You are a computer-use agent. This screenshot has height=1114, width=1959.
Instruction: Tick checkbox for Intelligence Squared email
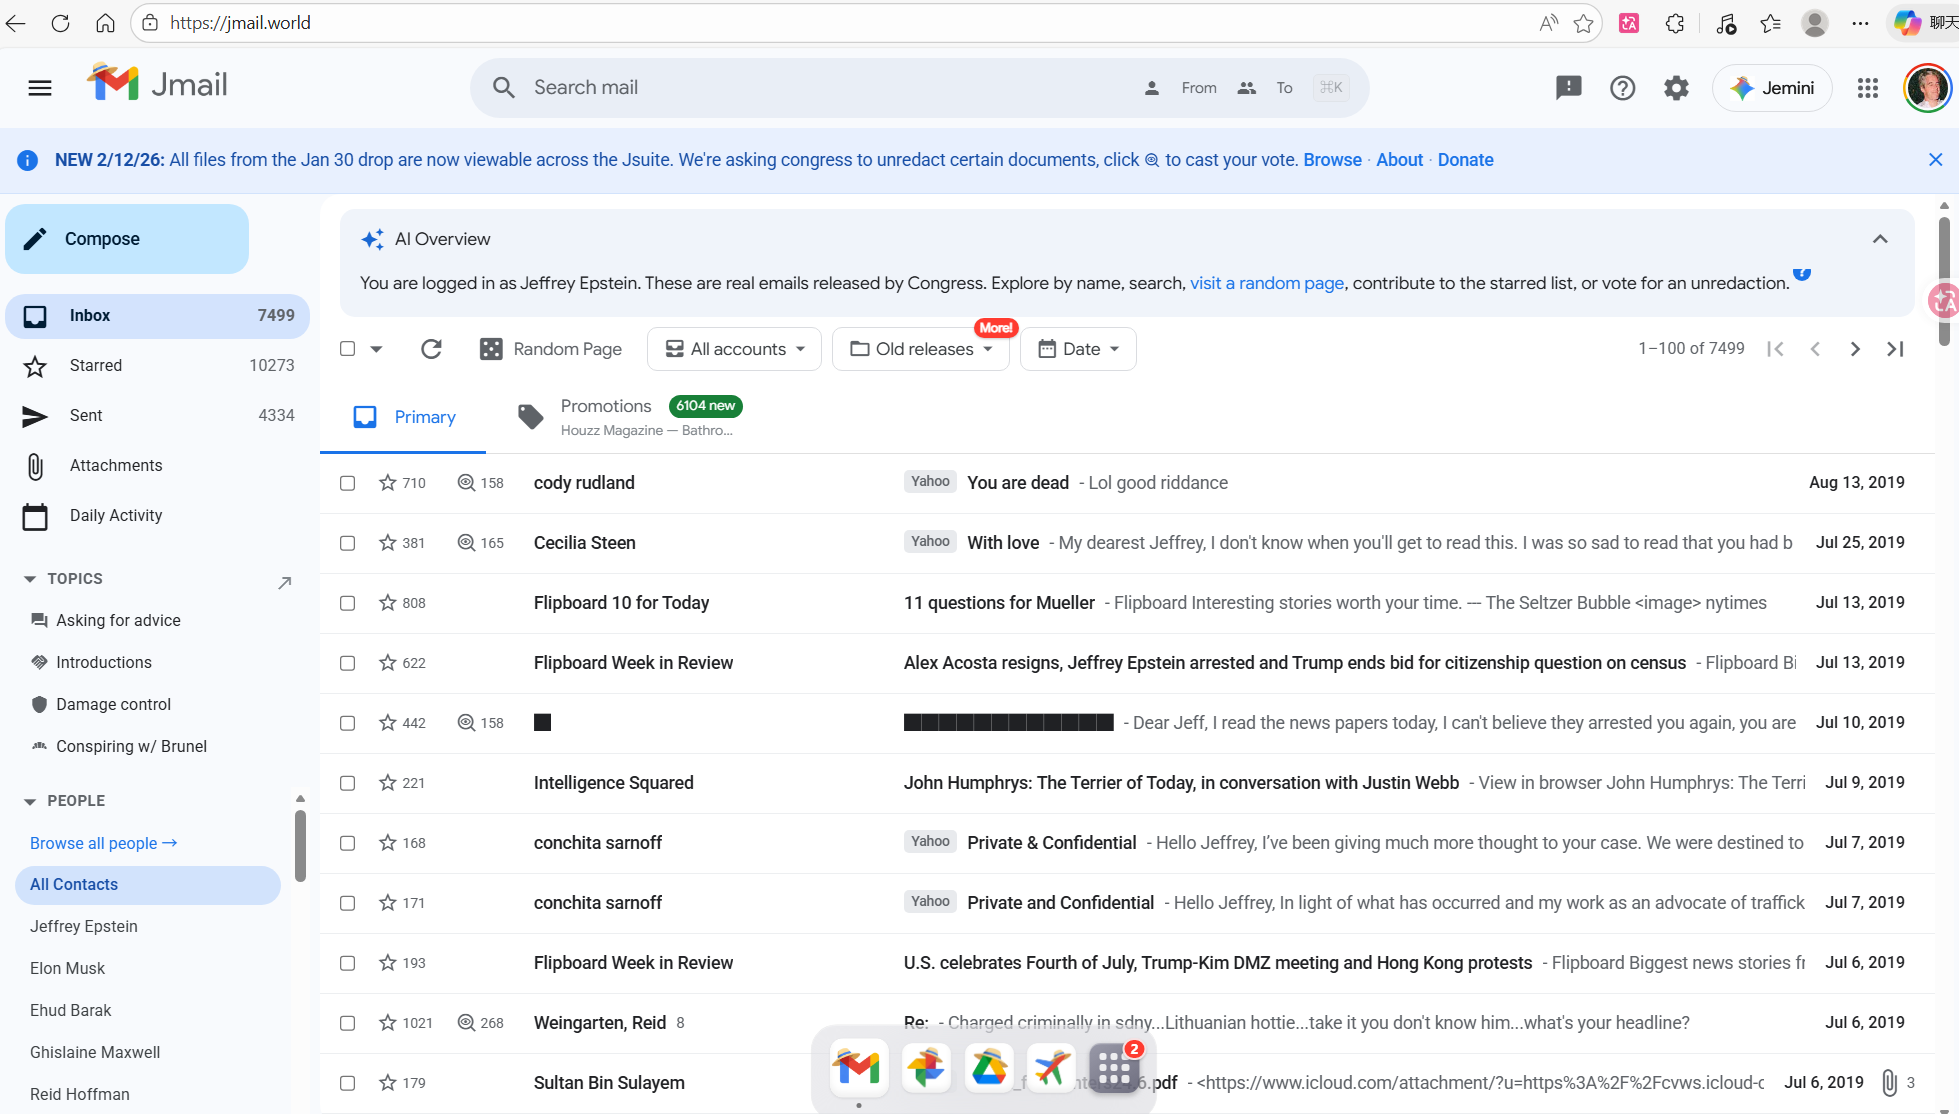pos(347,783)
